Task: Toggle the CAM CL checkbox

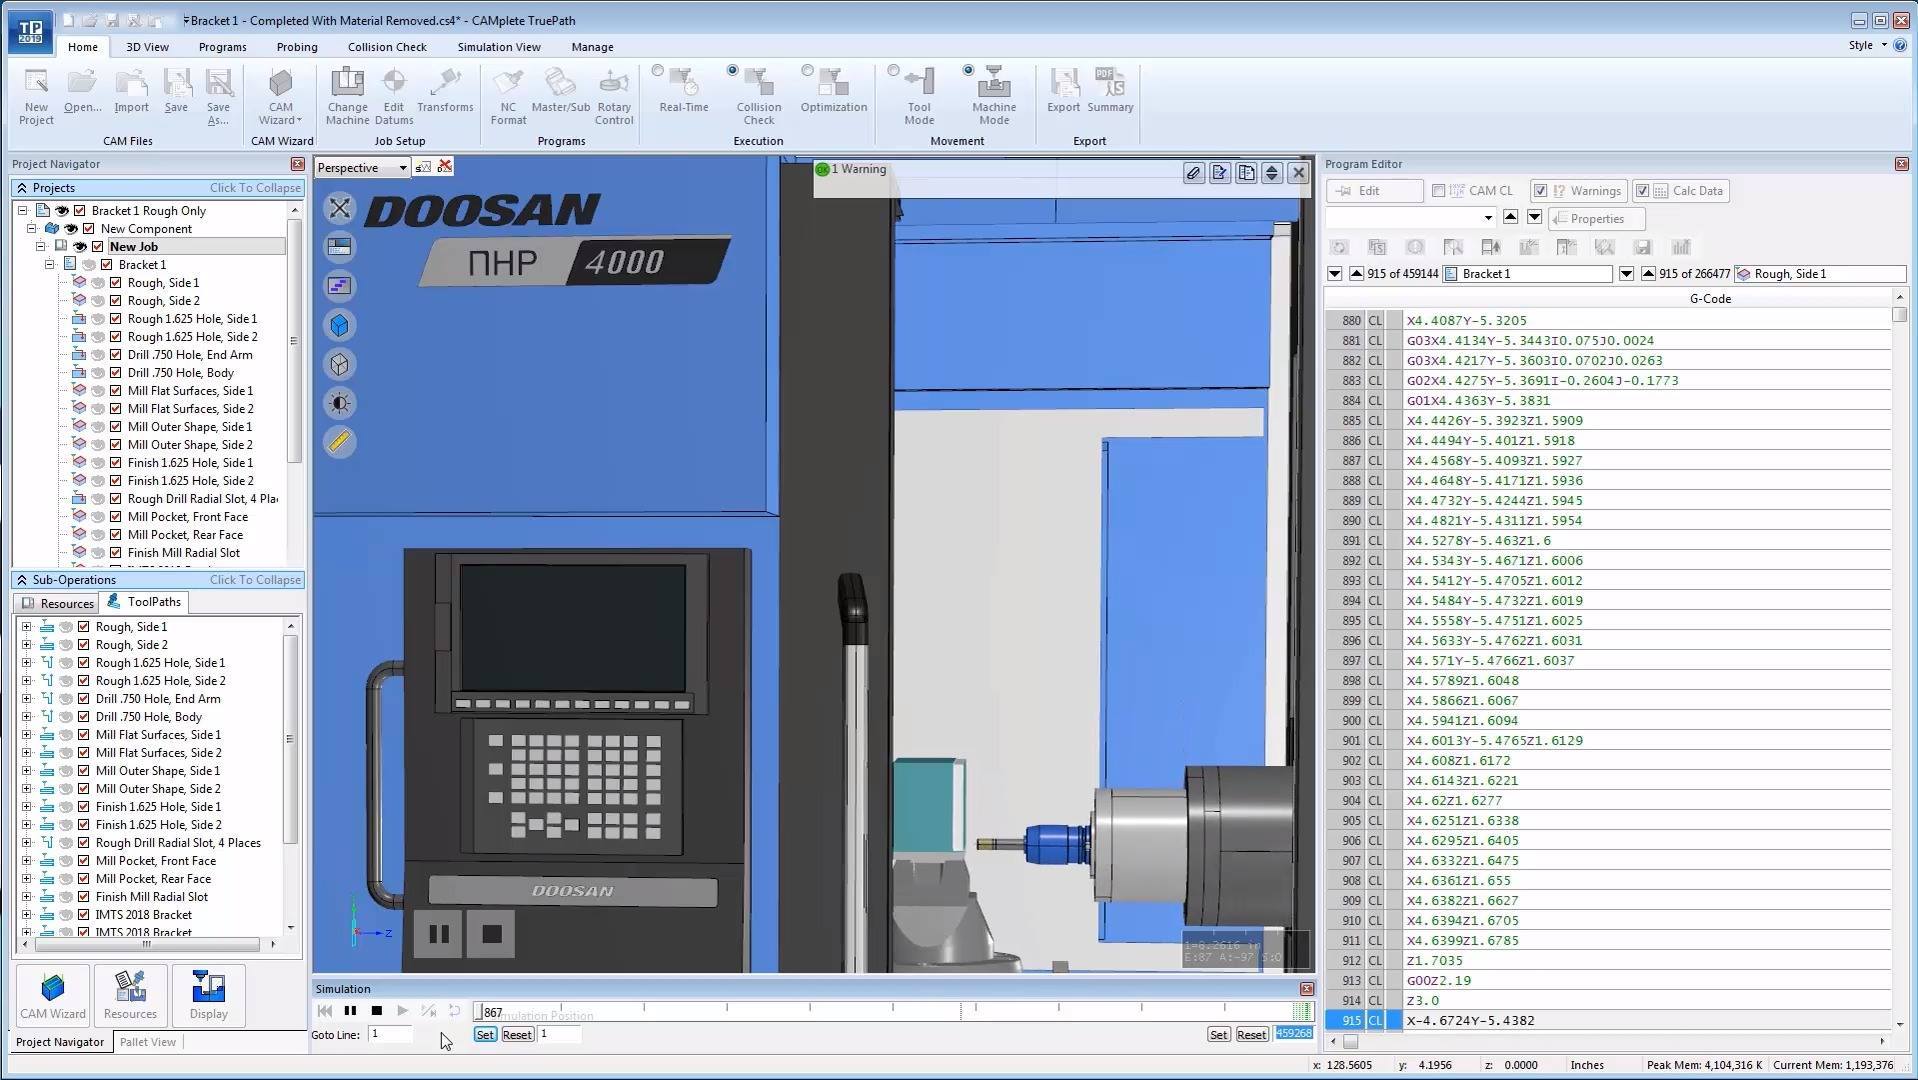Action: coord(1438,191)
